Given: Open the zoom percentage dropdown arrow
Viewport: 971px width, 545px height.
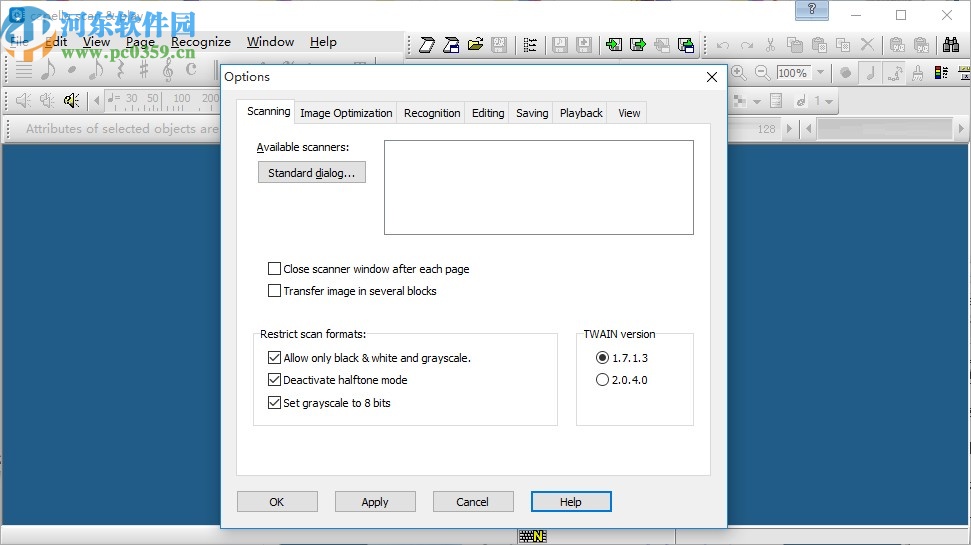Looking at the screenshot, I should coord(821,72).
